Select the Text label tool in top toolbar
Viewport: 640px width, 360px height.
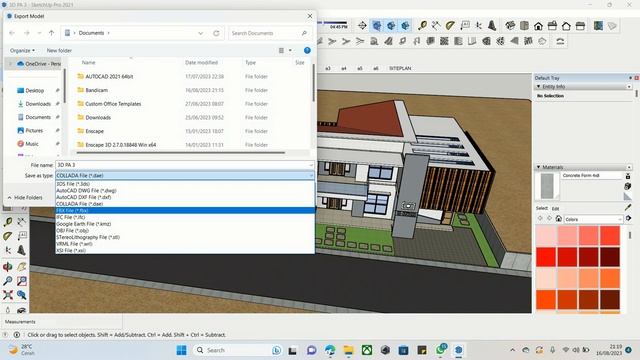pyautogui.click(x=464, y=26)
